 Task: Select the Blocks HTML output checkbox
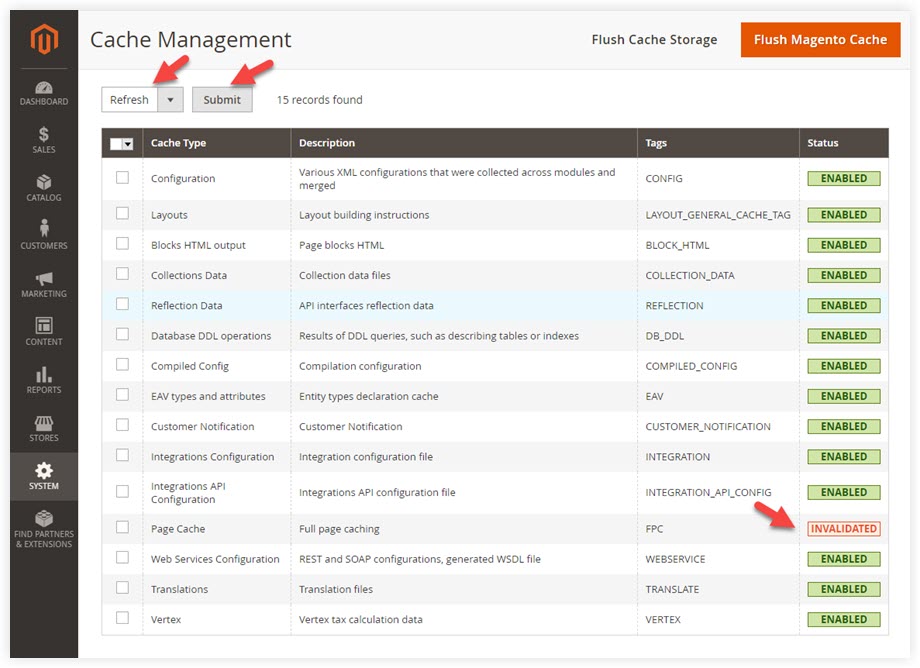(x=123, y=243)
